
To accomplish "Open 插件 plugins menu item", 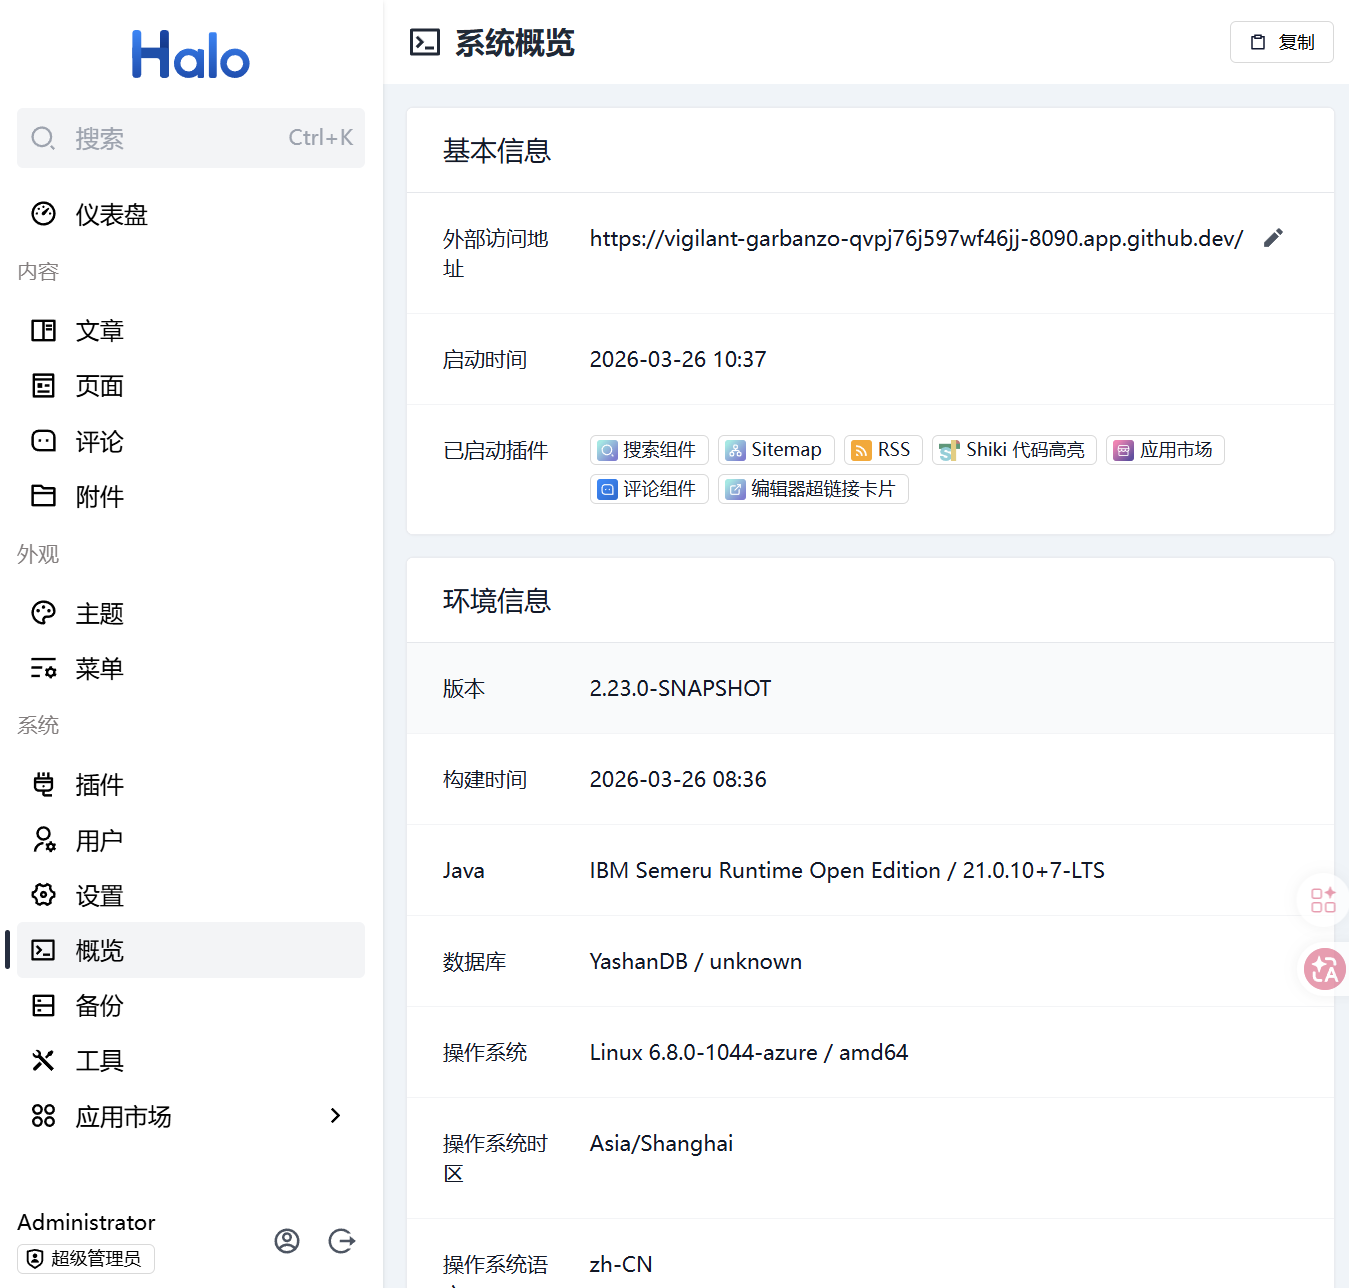I will (x=99, y=785).
